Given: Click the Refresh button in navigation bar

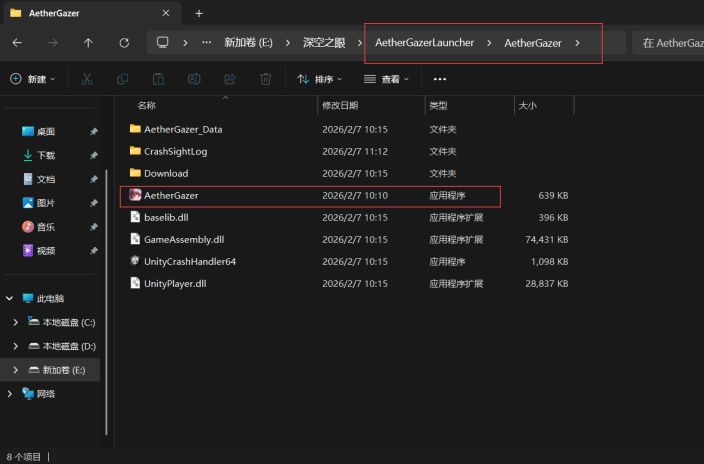Looking at the screenshot, I should pos(124,43).
